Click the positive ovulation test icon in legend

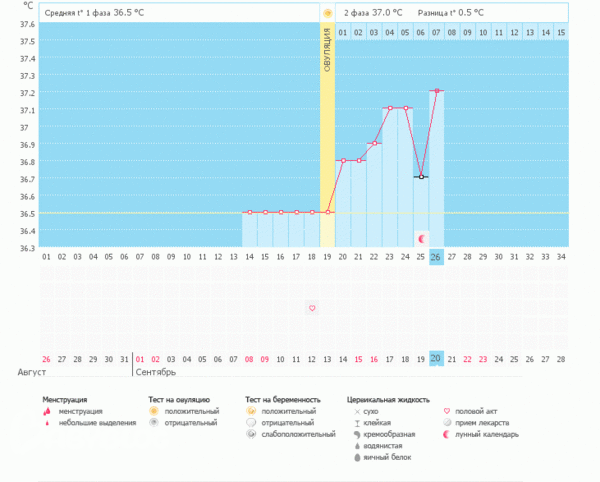(153, 410)
